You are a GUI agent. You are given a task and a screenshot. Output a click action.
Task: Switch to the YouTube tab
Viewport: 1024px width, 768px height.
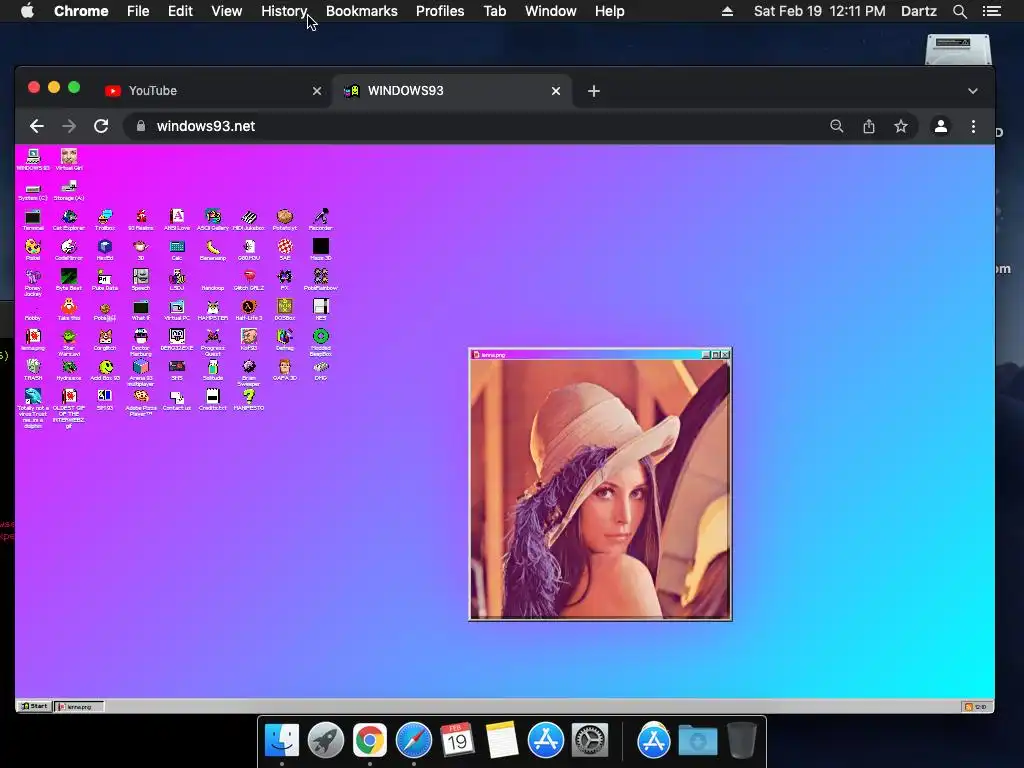point(212,91)
